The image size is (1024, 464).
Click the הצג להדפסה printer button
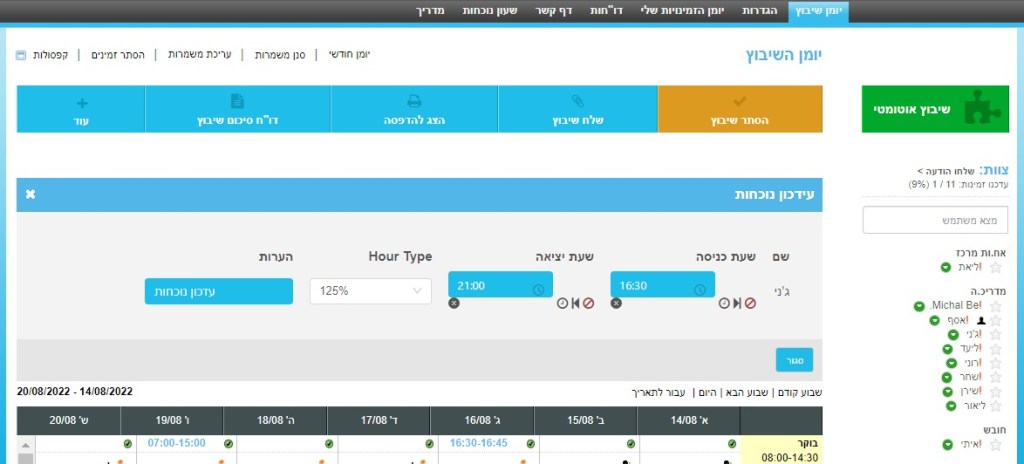[414, 109]
